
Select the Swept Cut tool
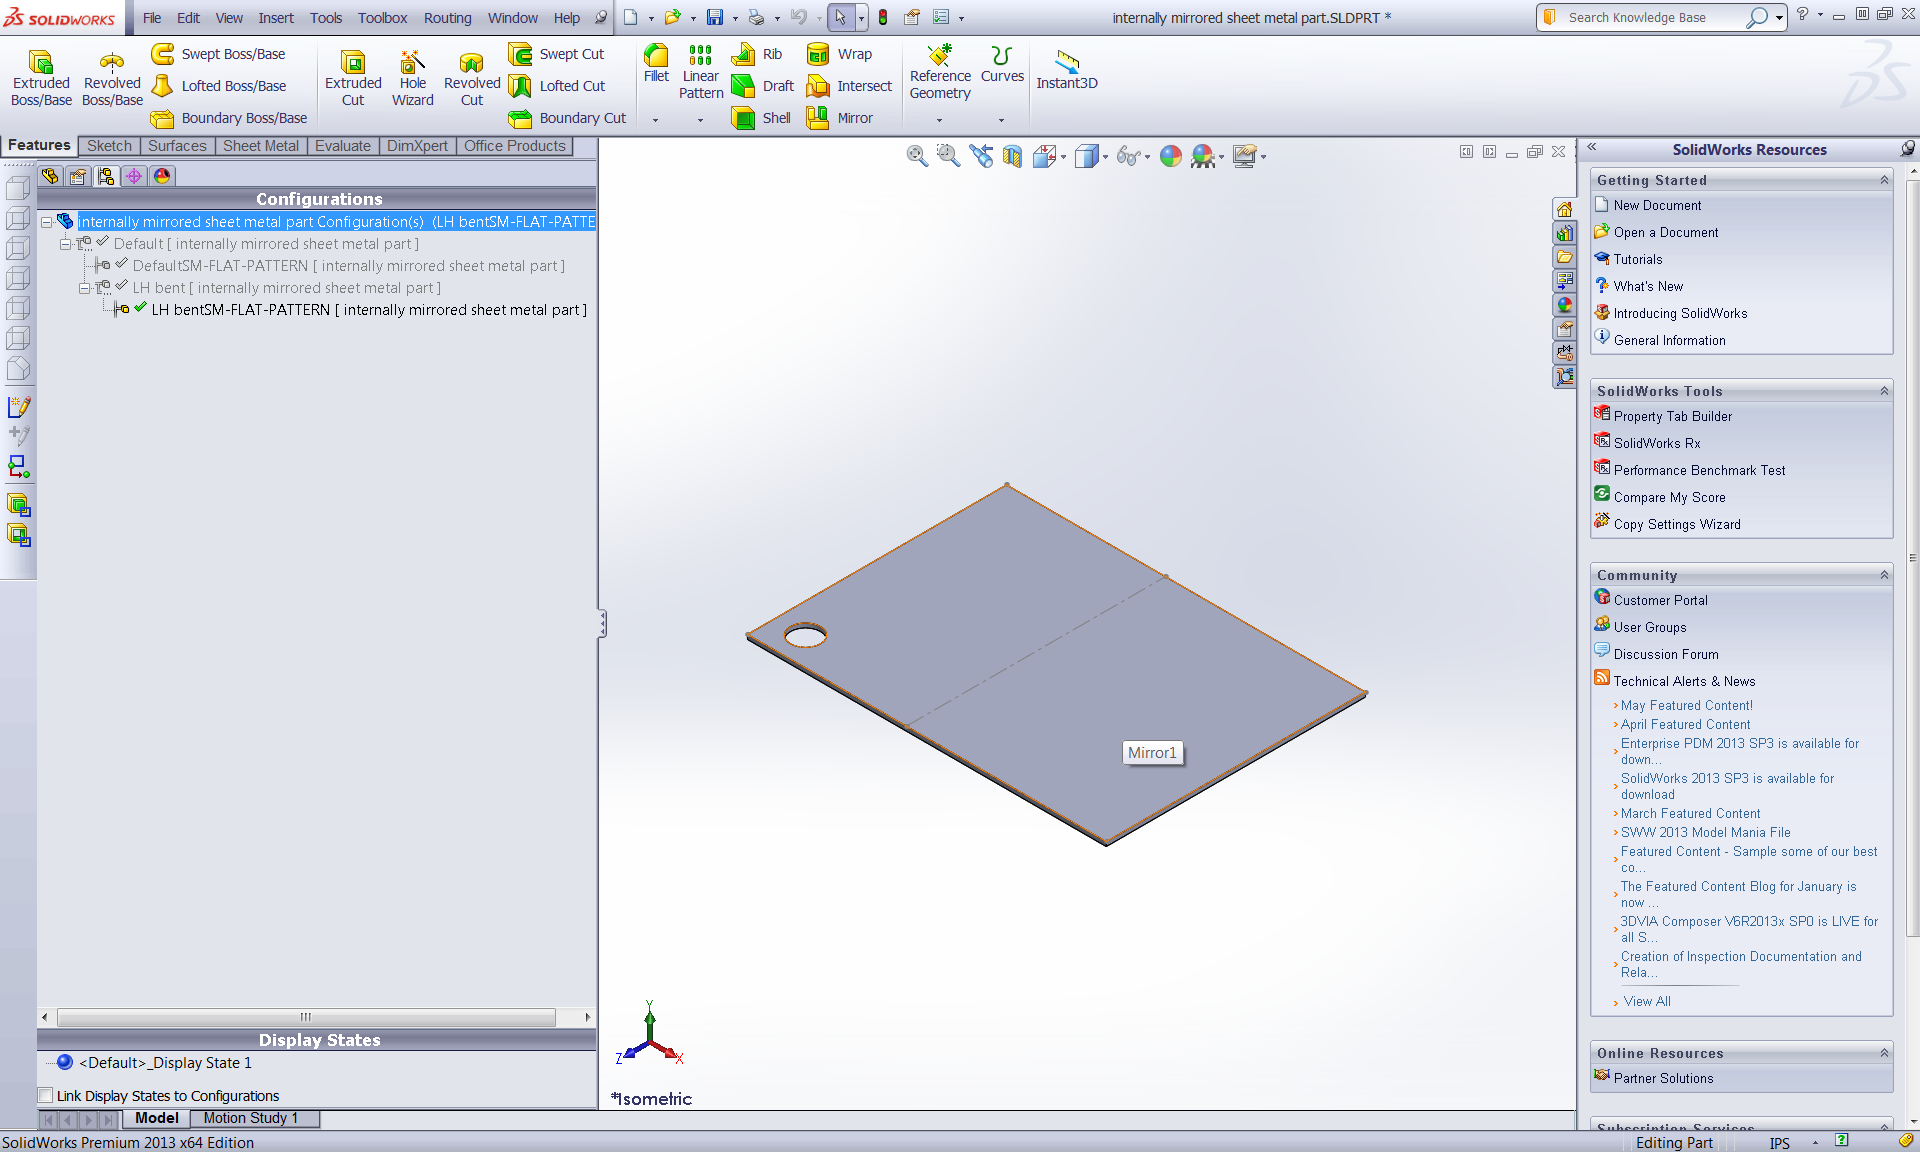(x=557, y=54)
